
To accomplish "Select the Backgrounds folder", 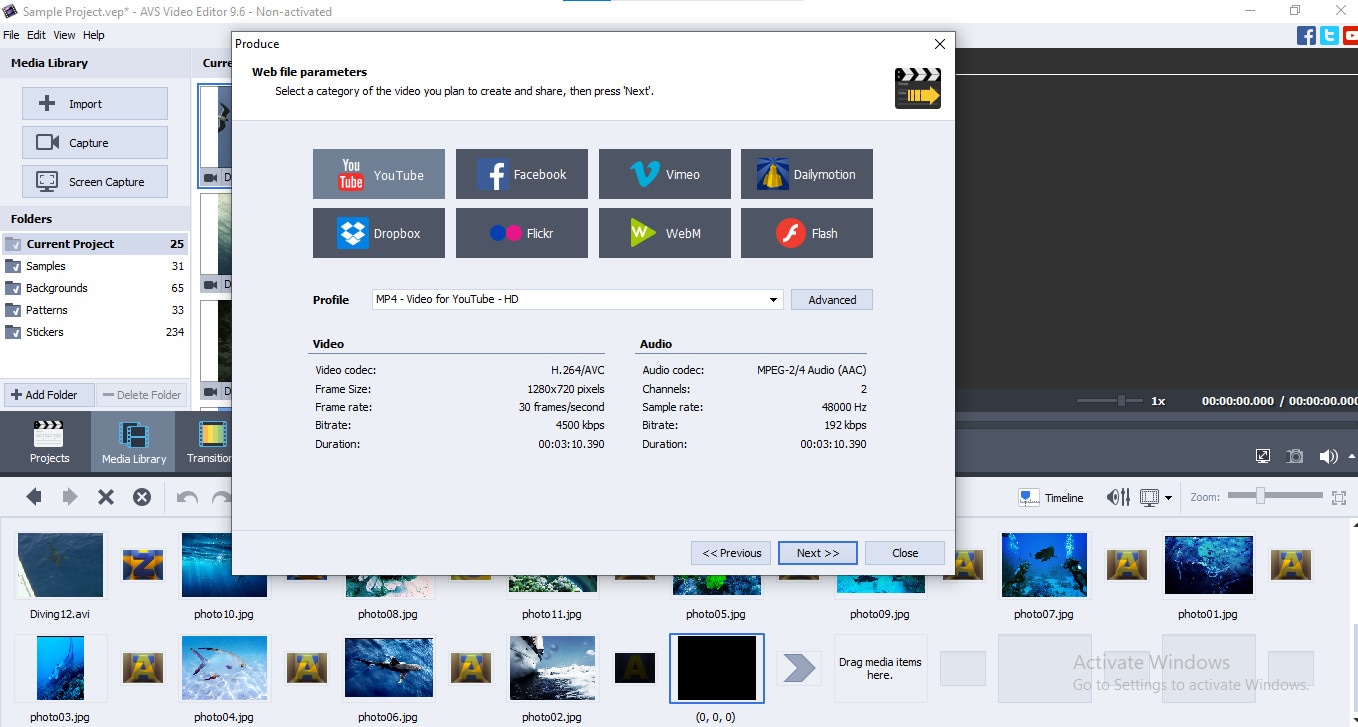I will coord(95,288).
